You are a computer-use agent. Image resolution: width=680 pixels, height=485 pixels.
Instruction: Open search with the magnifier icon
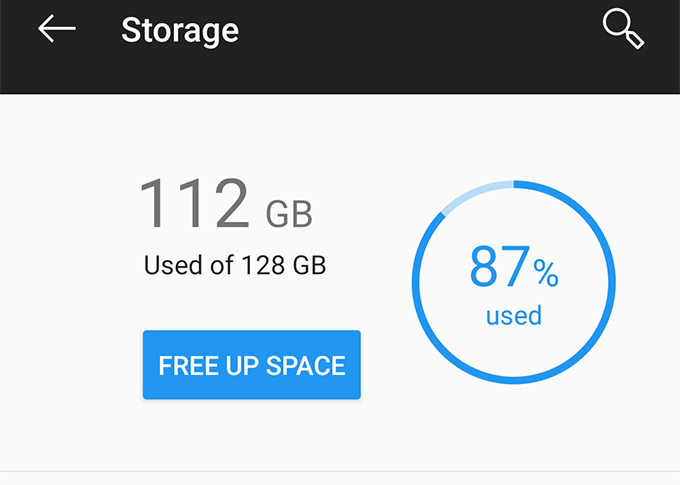click(623, 29)
